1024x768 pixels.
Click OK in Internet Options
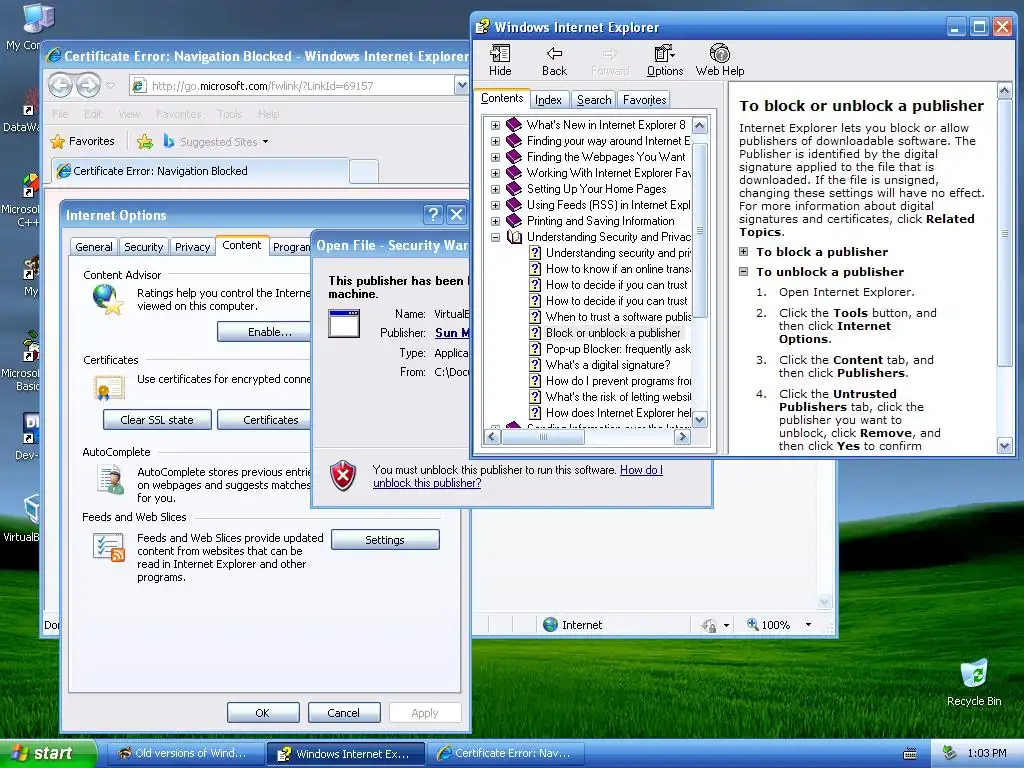pyautogui.click(x=263, y=712)
